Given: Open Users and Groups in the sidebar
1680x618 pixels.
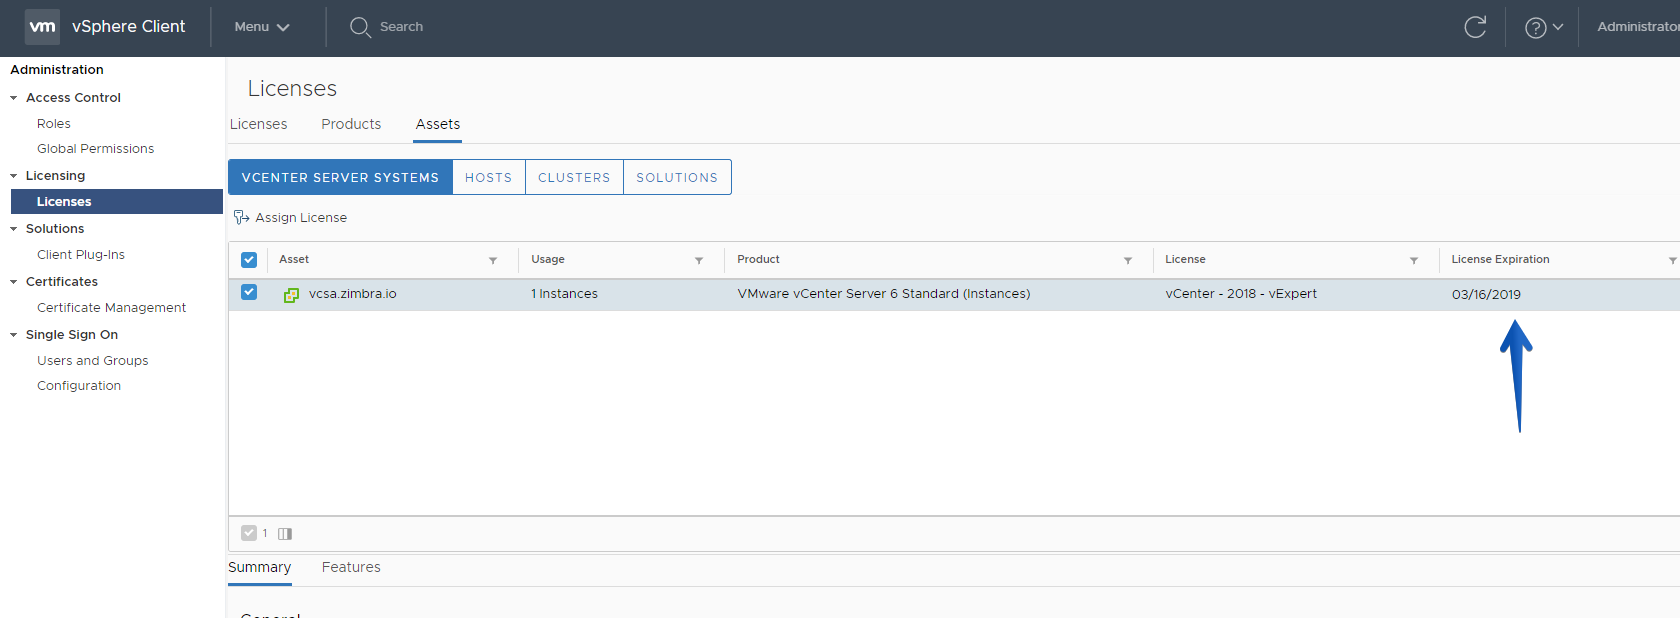Looking at the screenshot, I should click(x=93, y=361).
